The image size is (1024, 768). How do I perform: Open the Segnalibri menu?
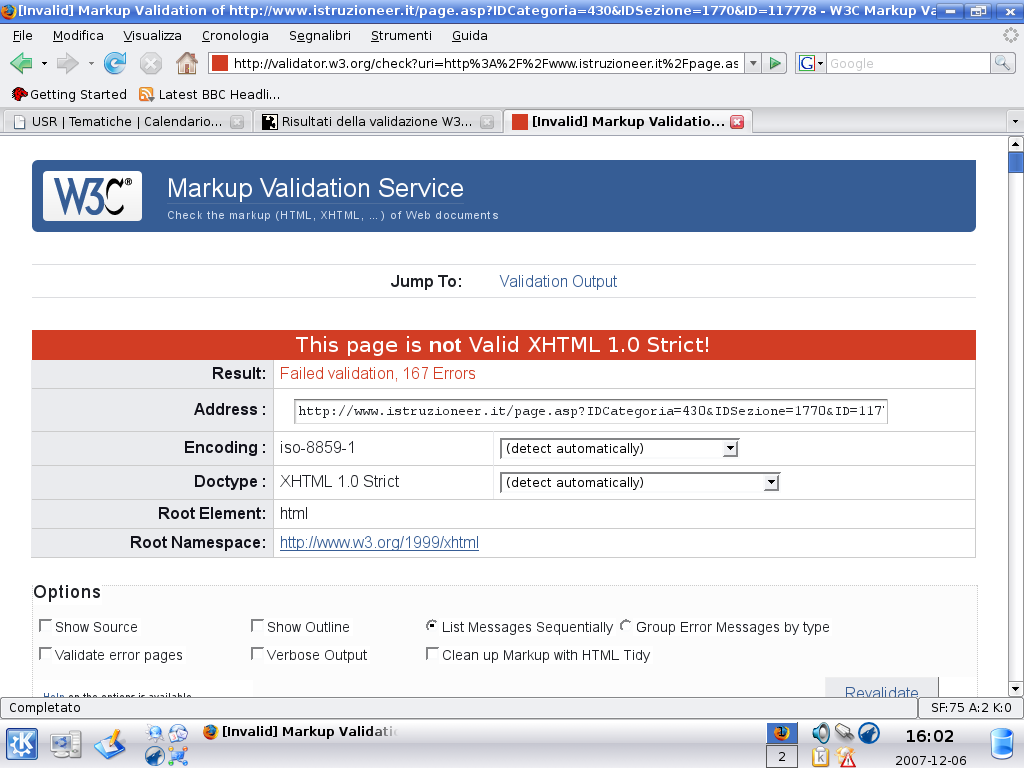tap(320, 36)
